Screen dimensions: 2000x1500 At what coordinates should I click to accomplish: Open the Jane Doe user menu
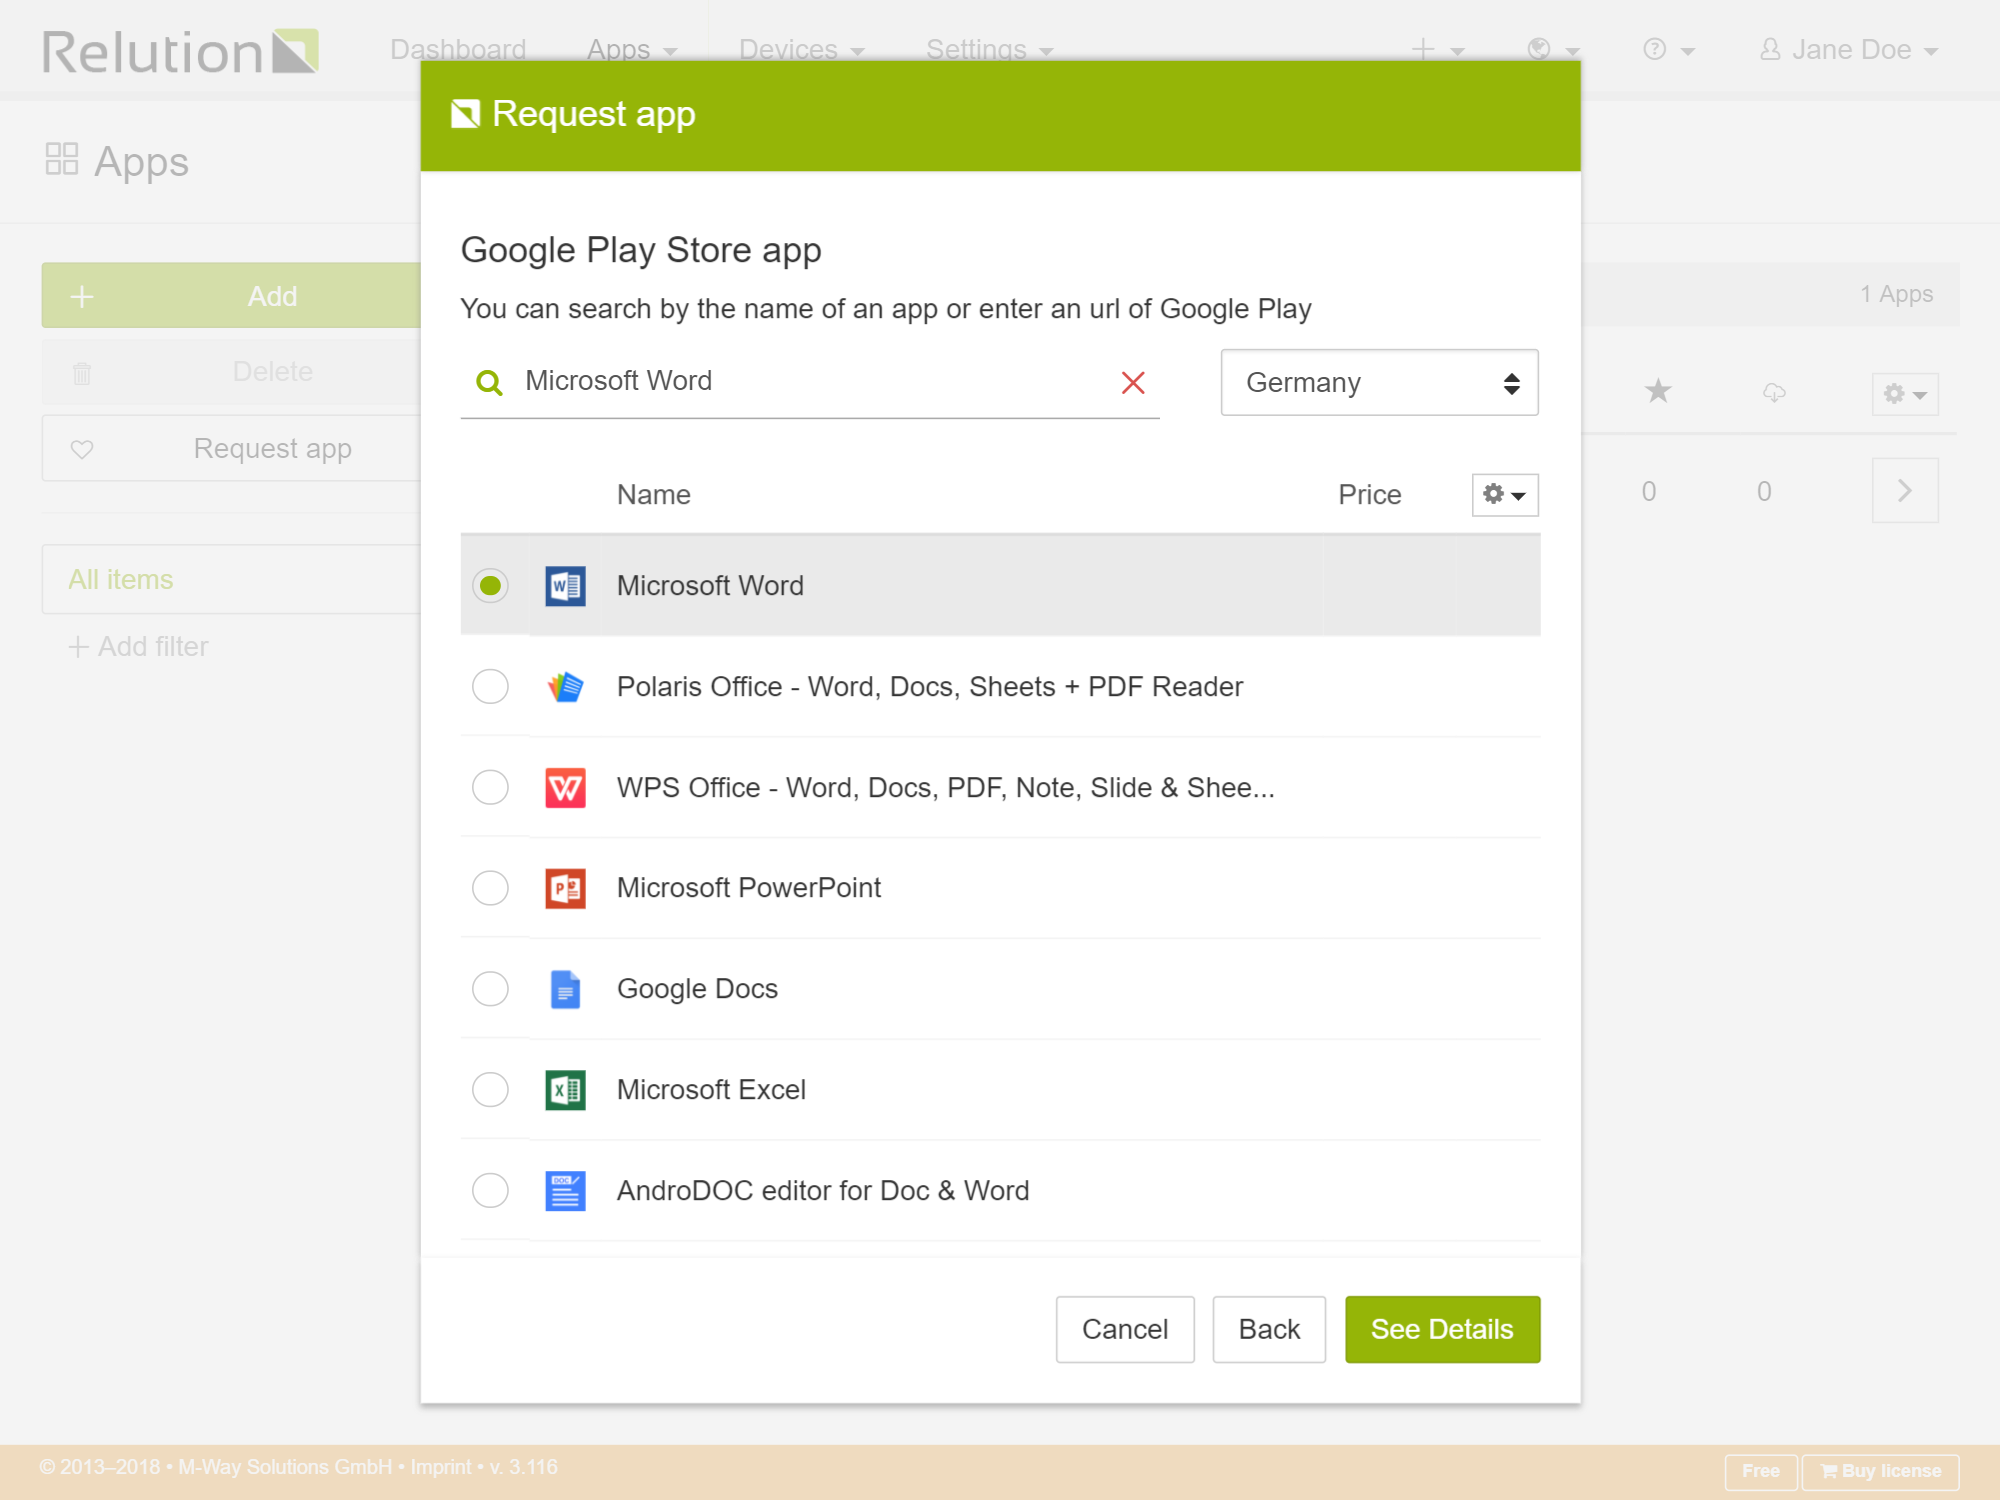coord(1848,49)
